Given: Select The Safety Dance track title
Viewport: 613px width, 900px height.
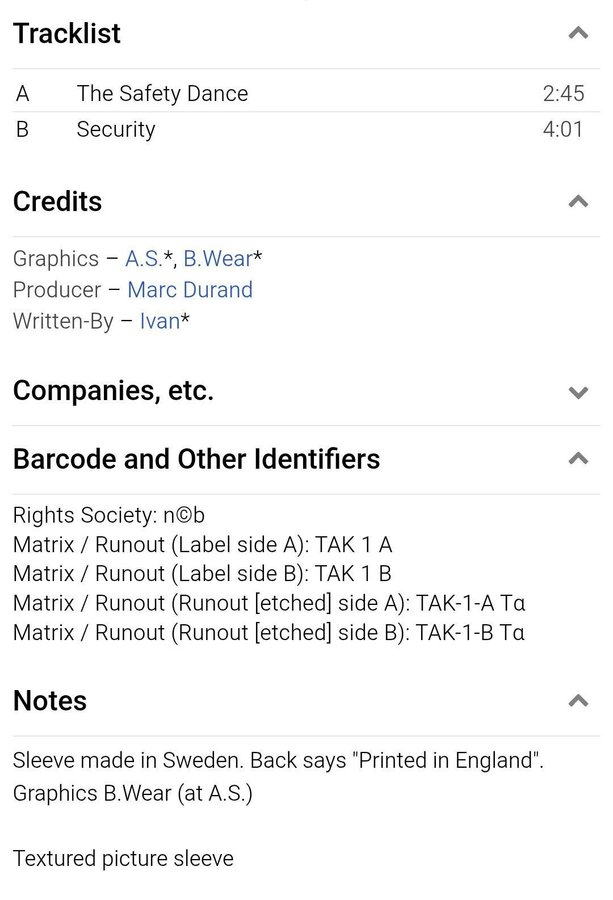Looking at the screenshot, I should [x=162, y=94].
